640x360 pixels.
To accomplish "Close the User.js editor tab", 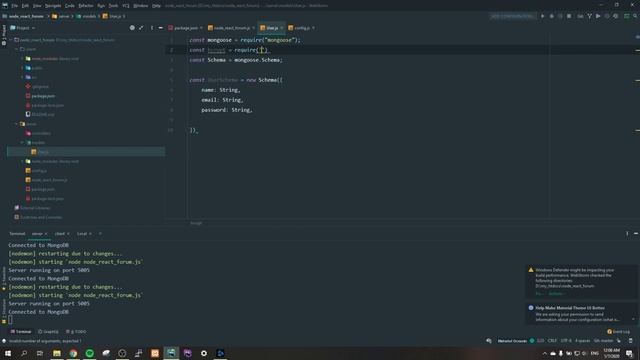I will click(x=282, y=28).
